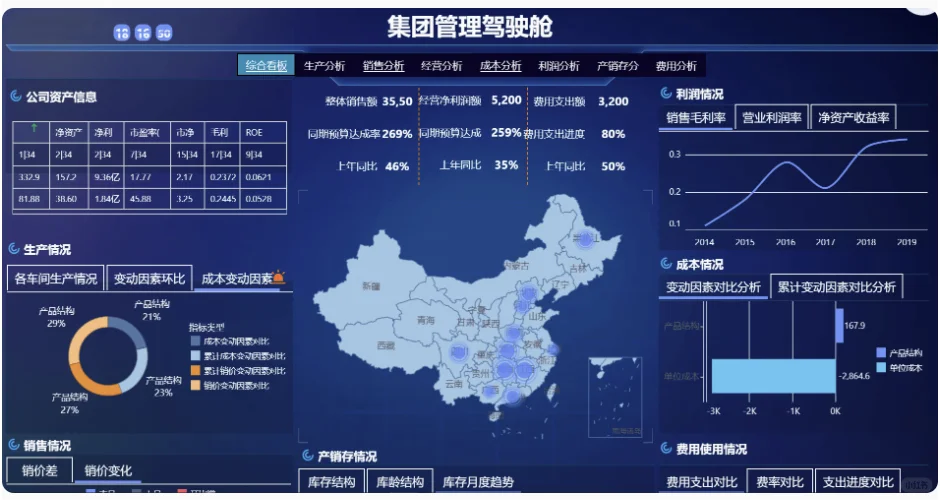Click the green up arrow in table header
Screen dimensions: 940x500
click(x=34, y=127)
